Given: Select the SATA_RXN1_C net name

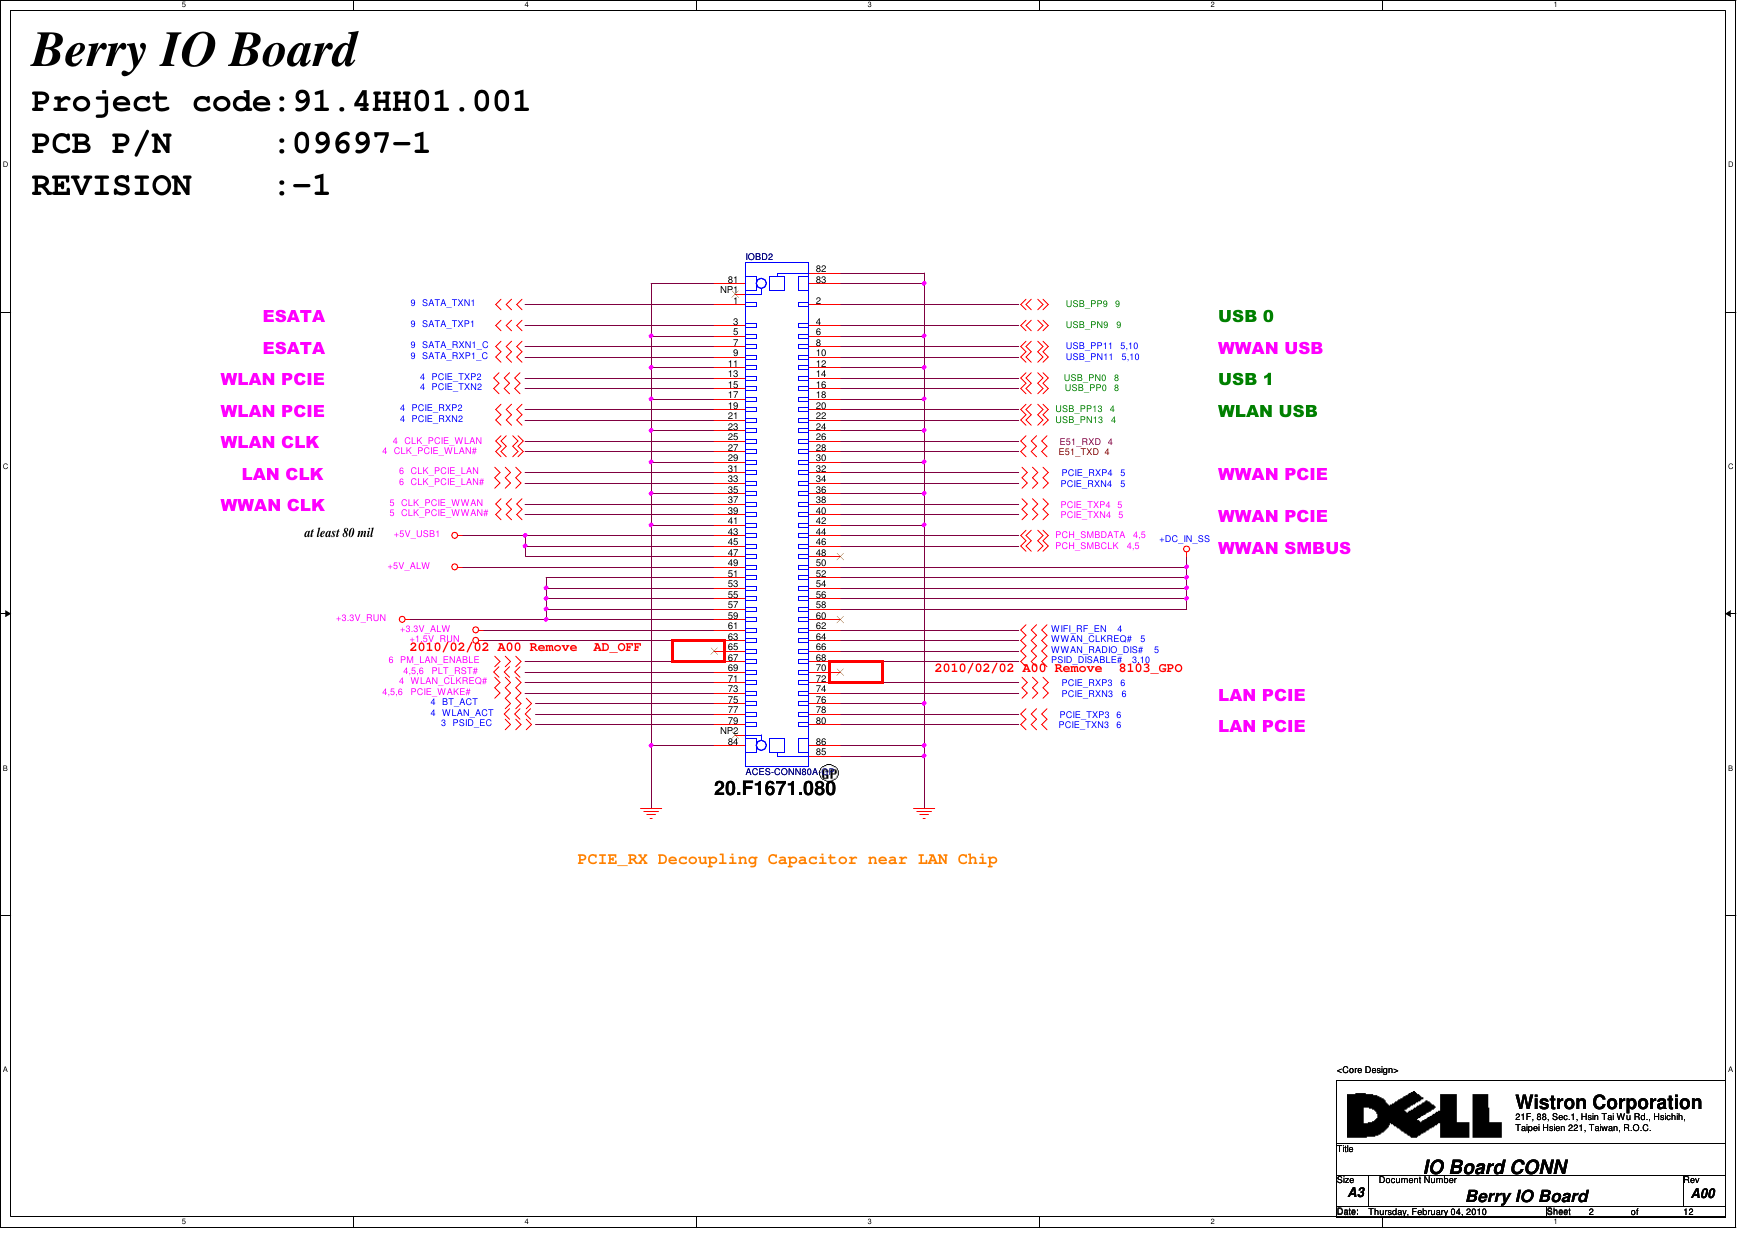Looking at the screenshot, I should pyautogui.click(x=455, y=345).
